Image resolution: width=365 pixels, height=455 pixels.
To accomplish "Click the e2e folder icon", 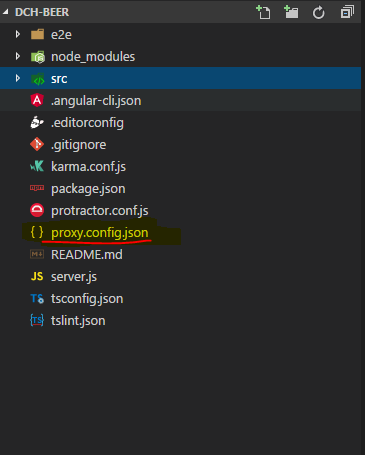I will 37,34.
